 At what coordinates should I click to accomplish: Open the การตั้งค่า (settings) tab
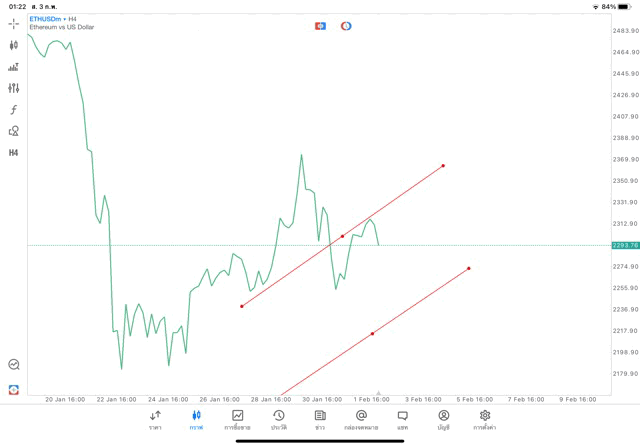[485, 420]
